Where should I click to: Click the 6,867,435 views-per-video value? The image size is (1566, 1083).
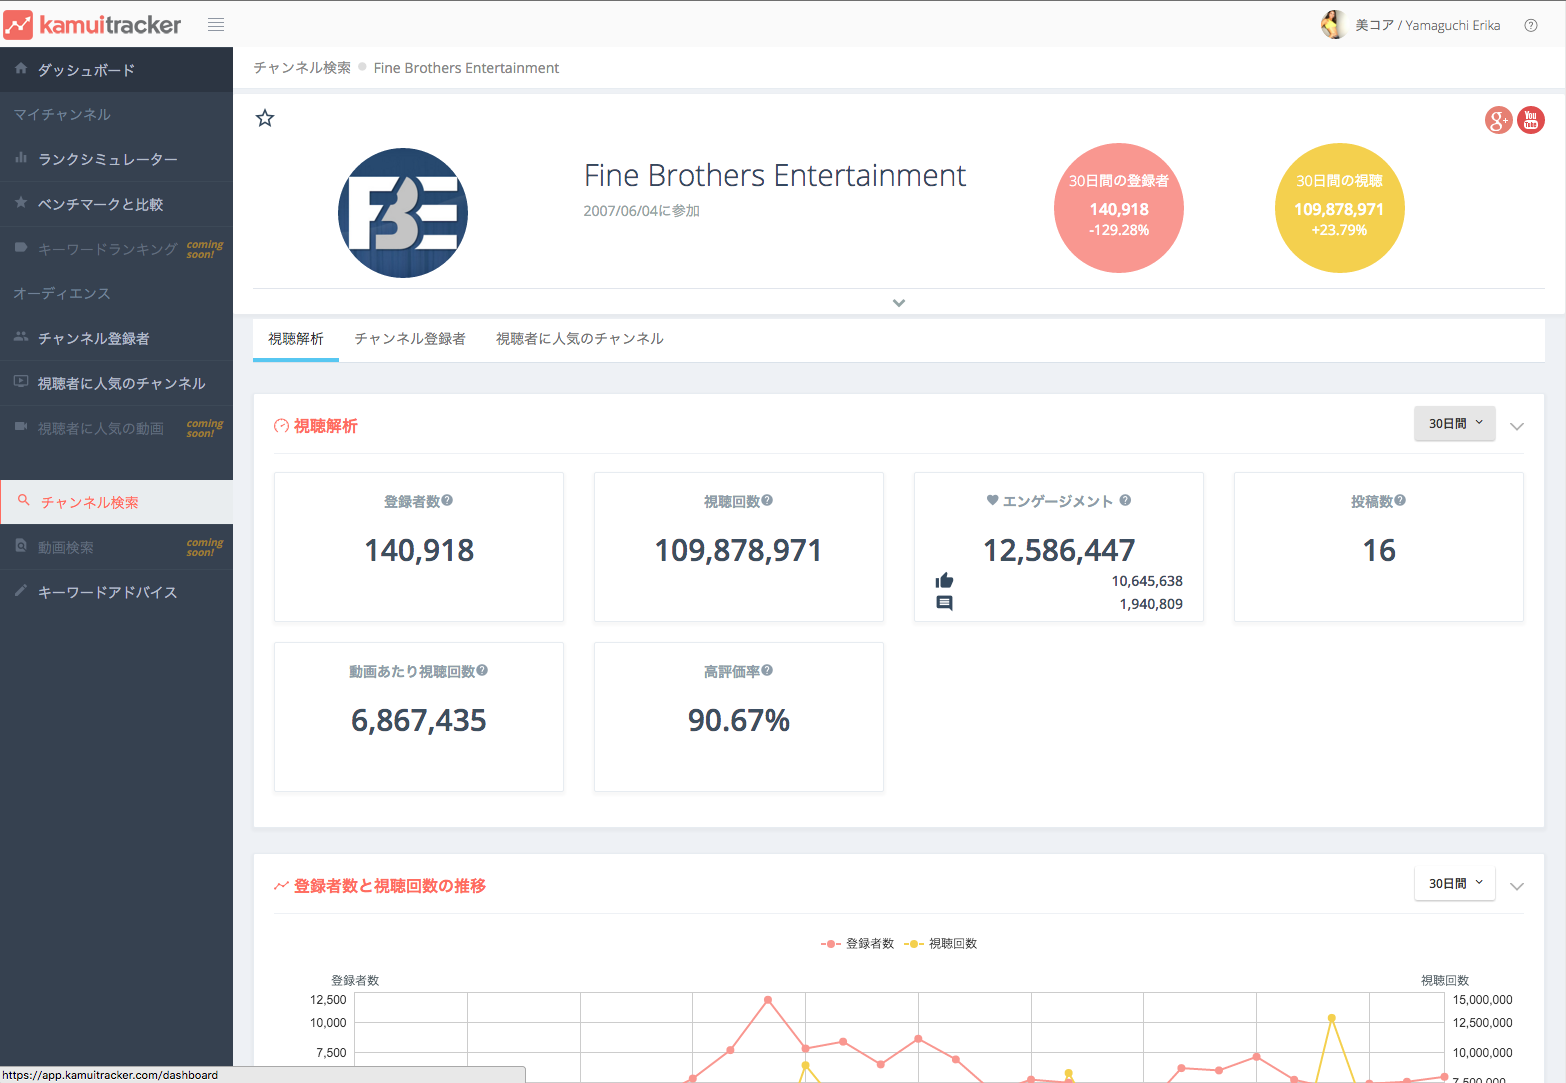pyautogui.click(x=419, y=720)
